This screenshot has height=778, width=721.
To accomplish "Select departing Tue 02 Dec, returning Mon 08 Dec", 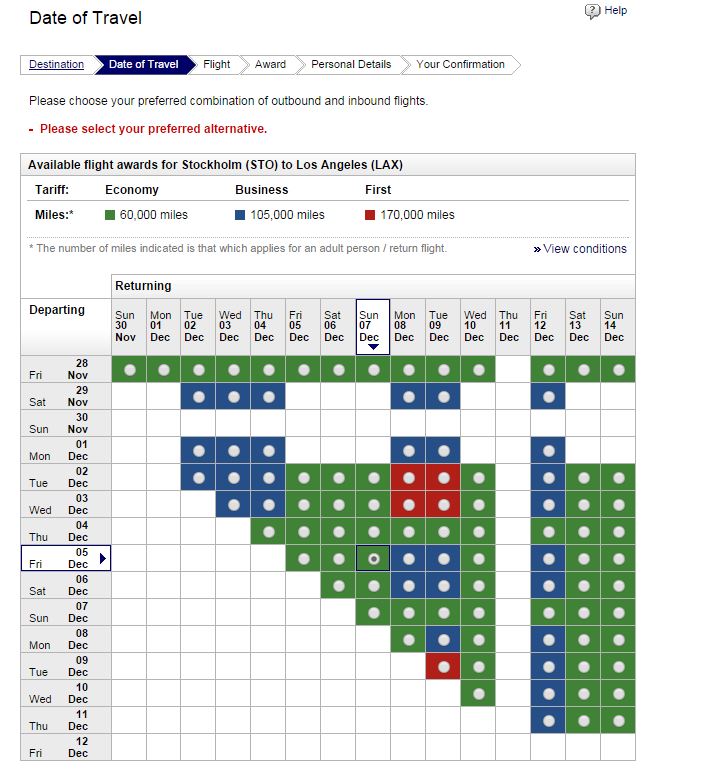I will pyautogui.click(x=409, y=478).
